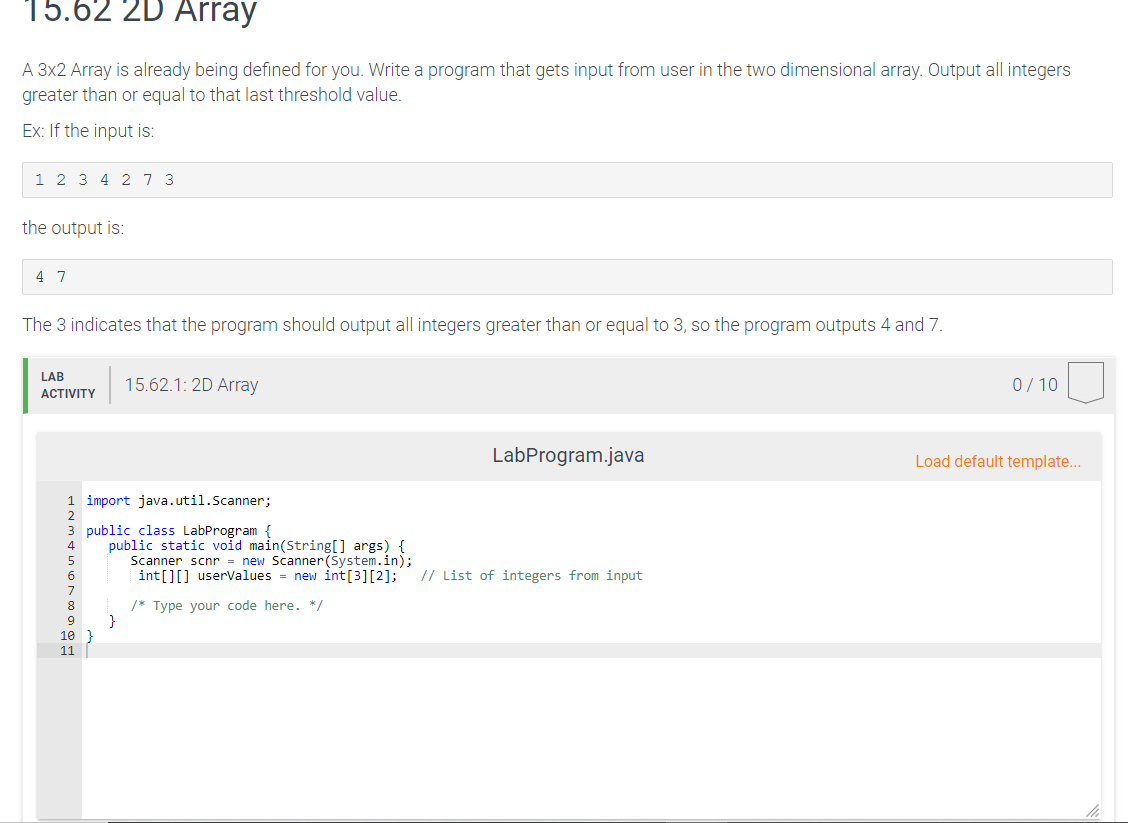Select the LabProgram.java file tab

click(568, 455)
